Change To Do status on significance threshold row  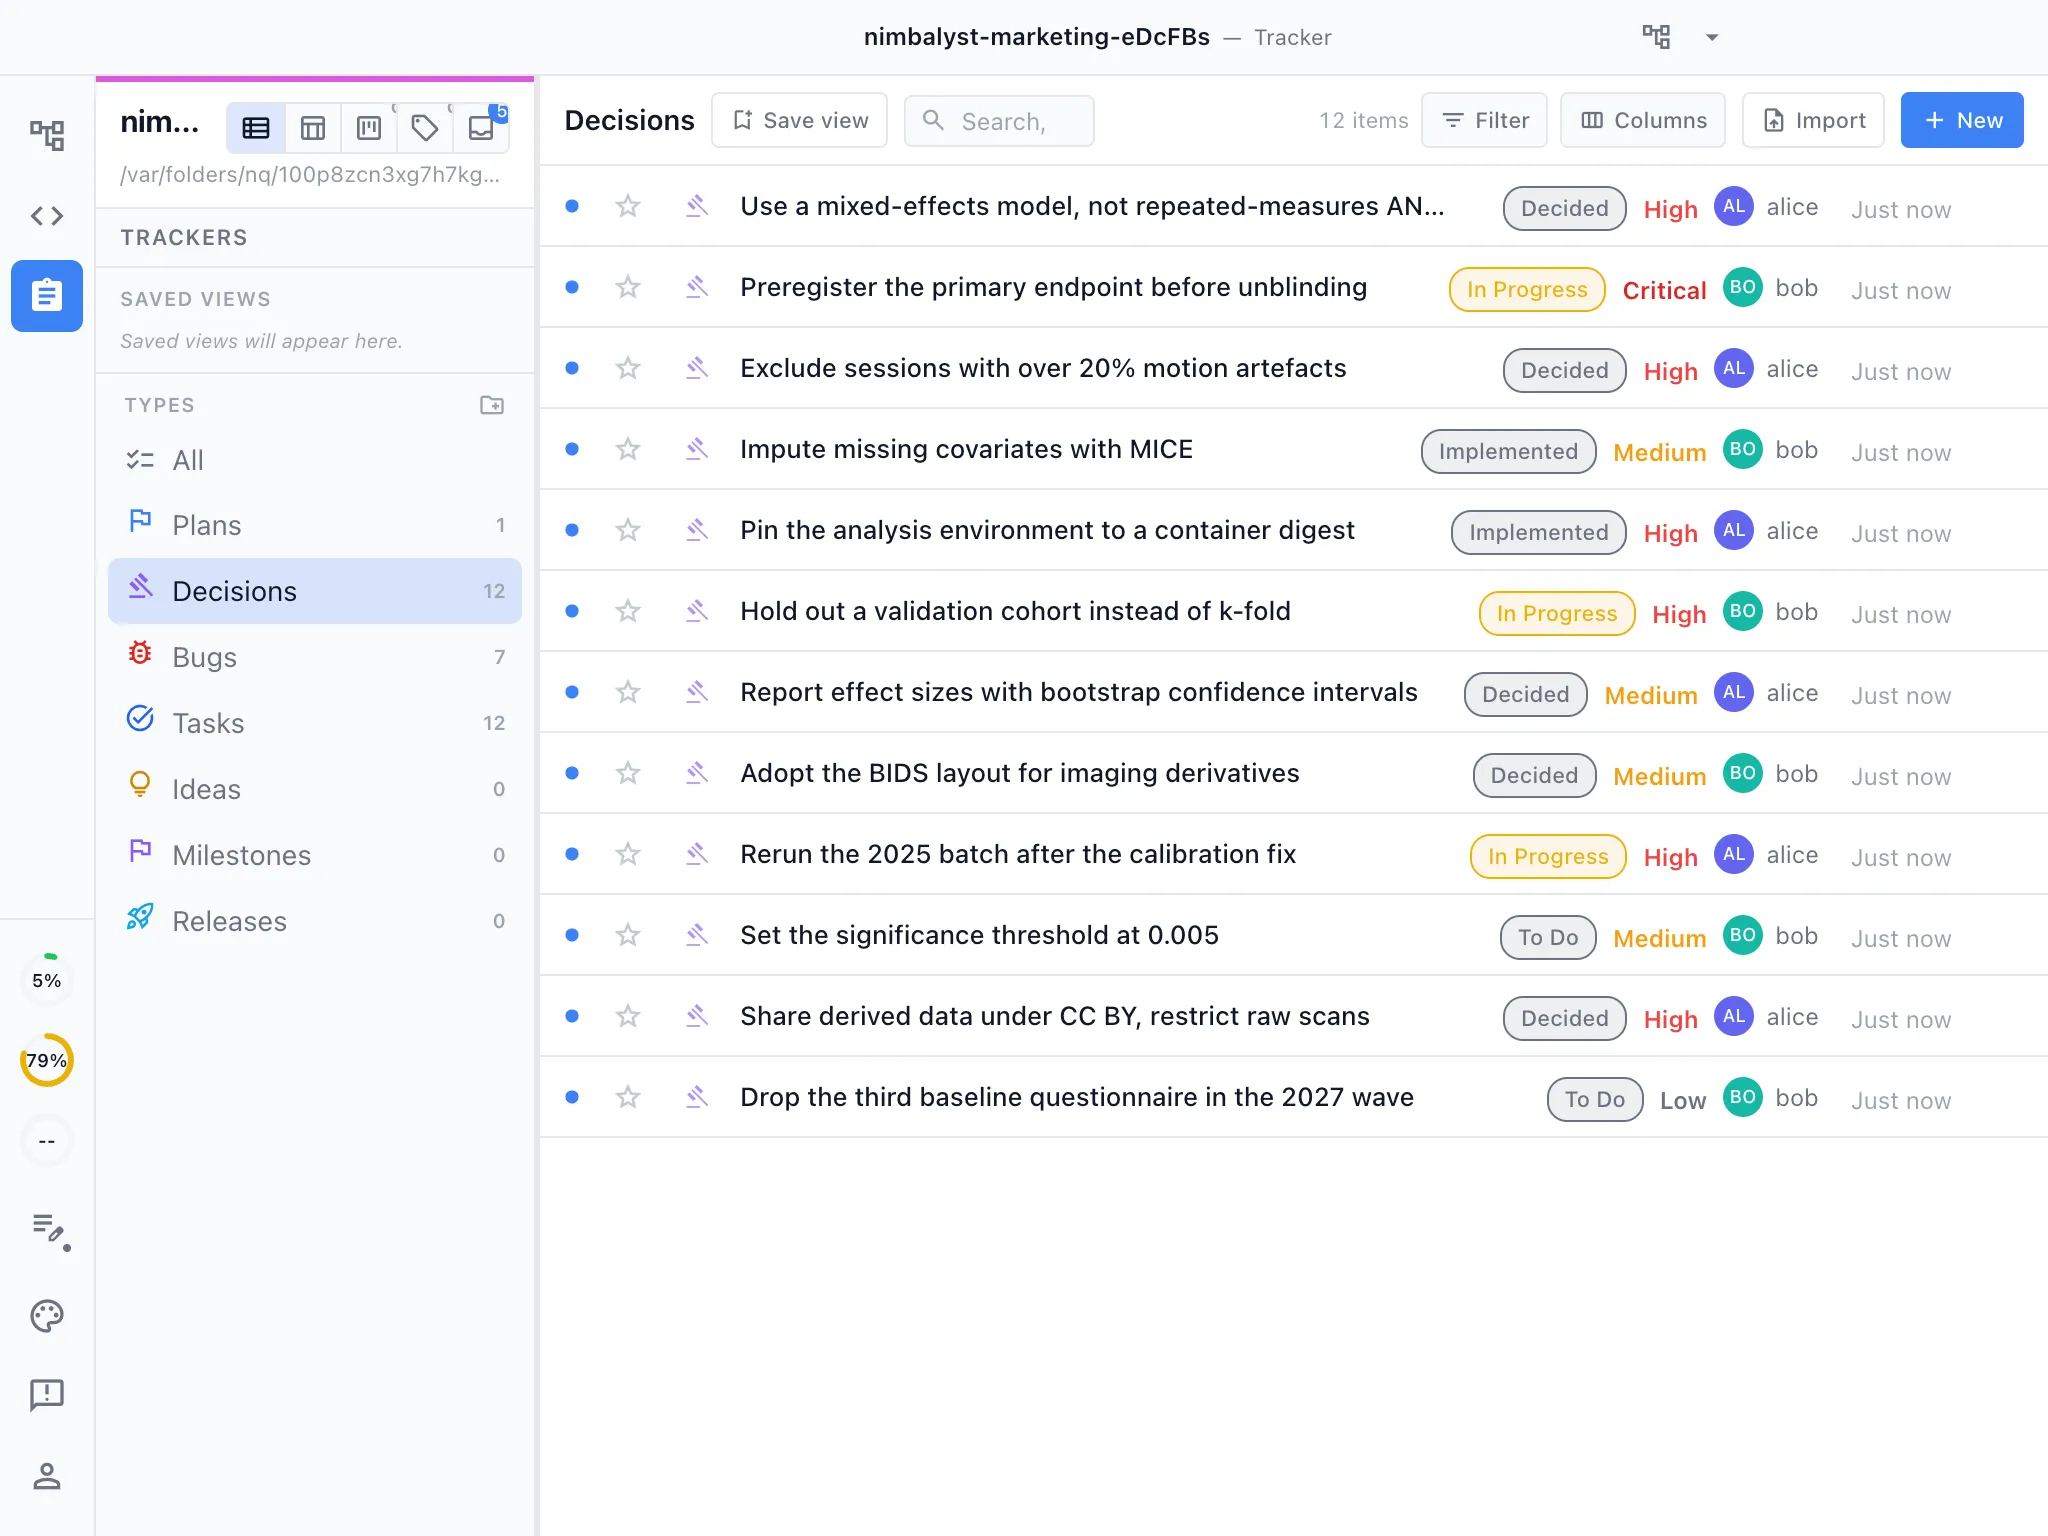pyautogui.click(x=1548, y=937)
